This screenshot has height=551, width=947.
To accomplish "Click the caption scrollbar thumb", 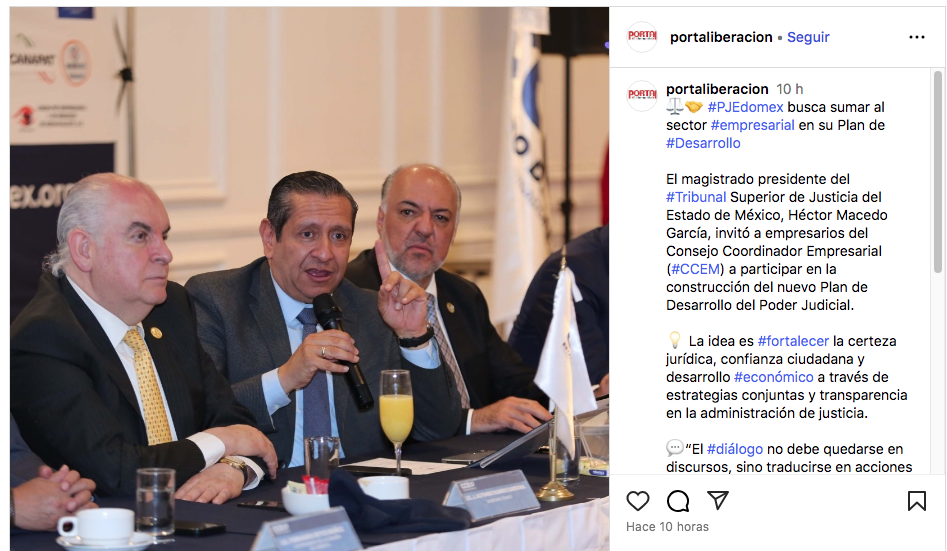I will pos(937,172).
